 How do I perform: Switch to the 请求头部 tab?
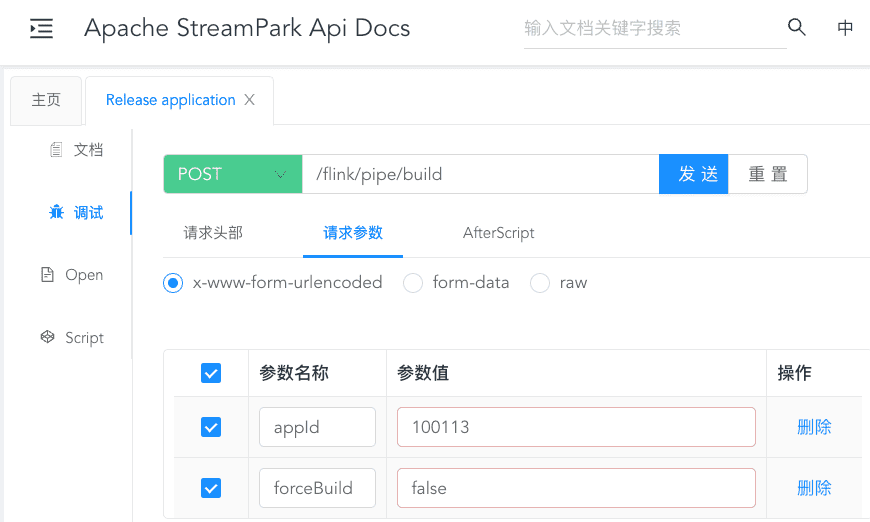point(213,233)
